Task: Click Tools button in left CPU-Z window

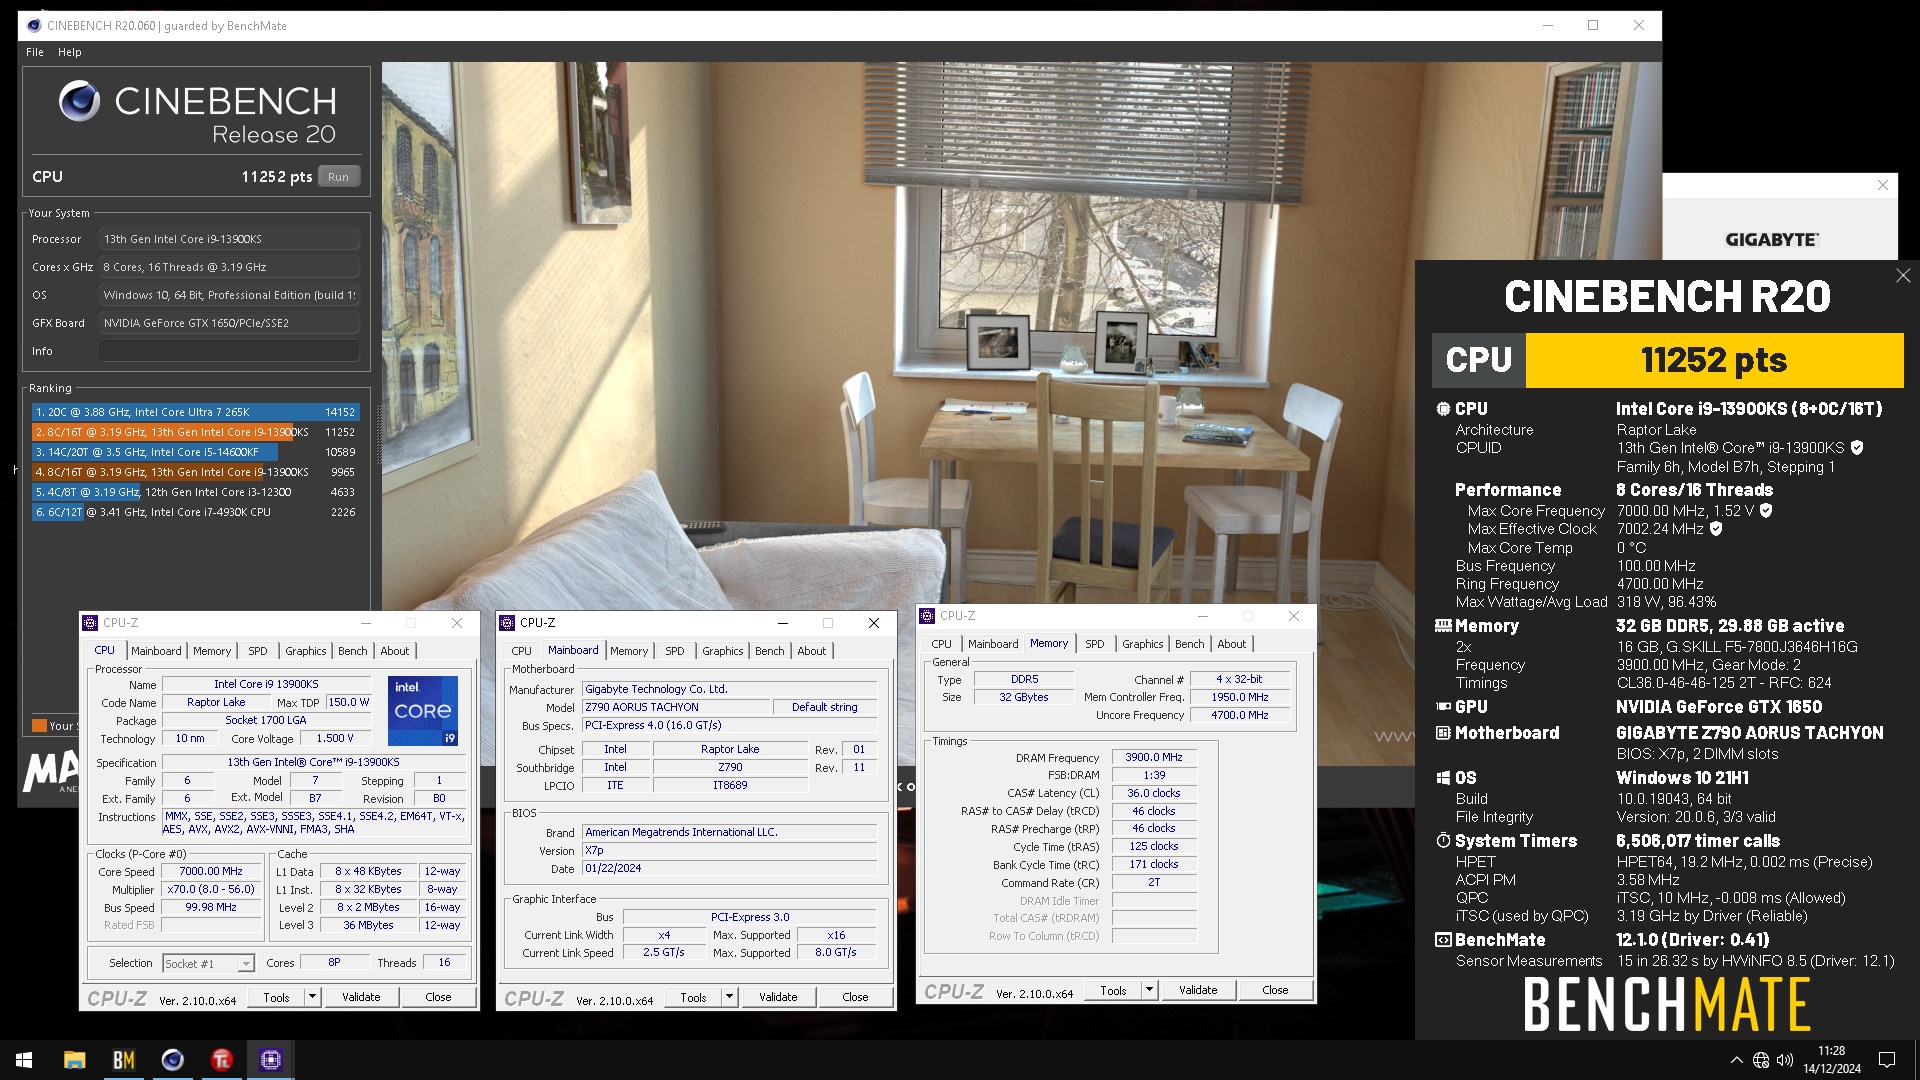Action: tap(276, 997)
